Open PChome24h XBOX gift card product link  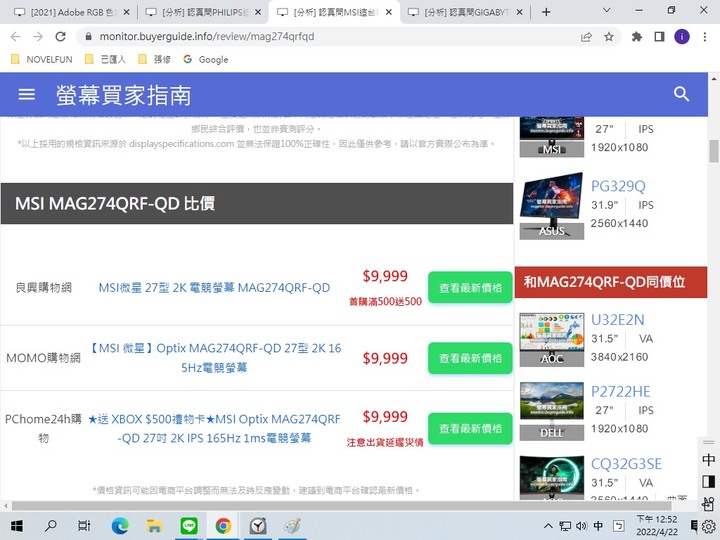[x=214, y=428]
